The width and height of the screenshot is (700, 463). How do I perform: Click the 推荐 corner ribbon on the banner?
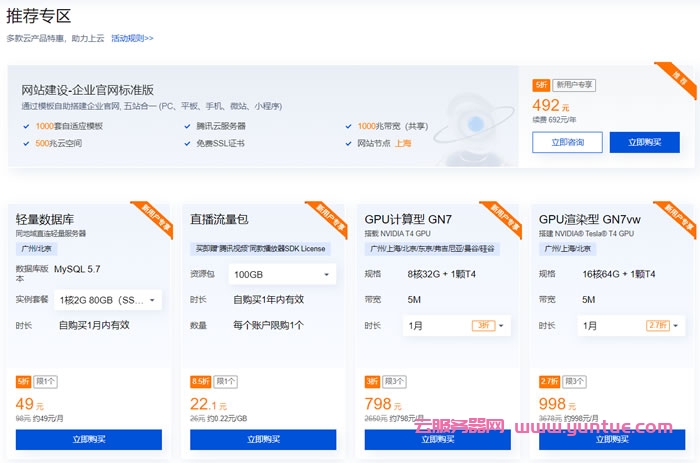click(x=681, y=78)
